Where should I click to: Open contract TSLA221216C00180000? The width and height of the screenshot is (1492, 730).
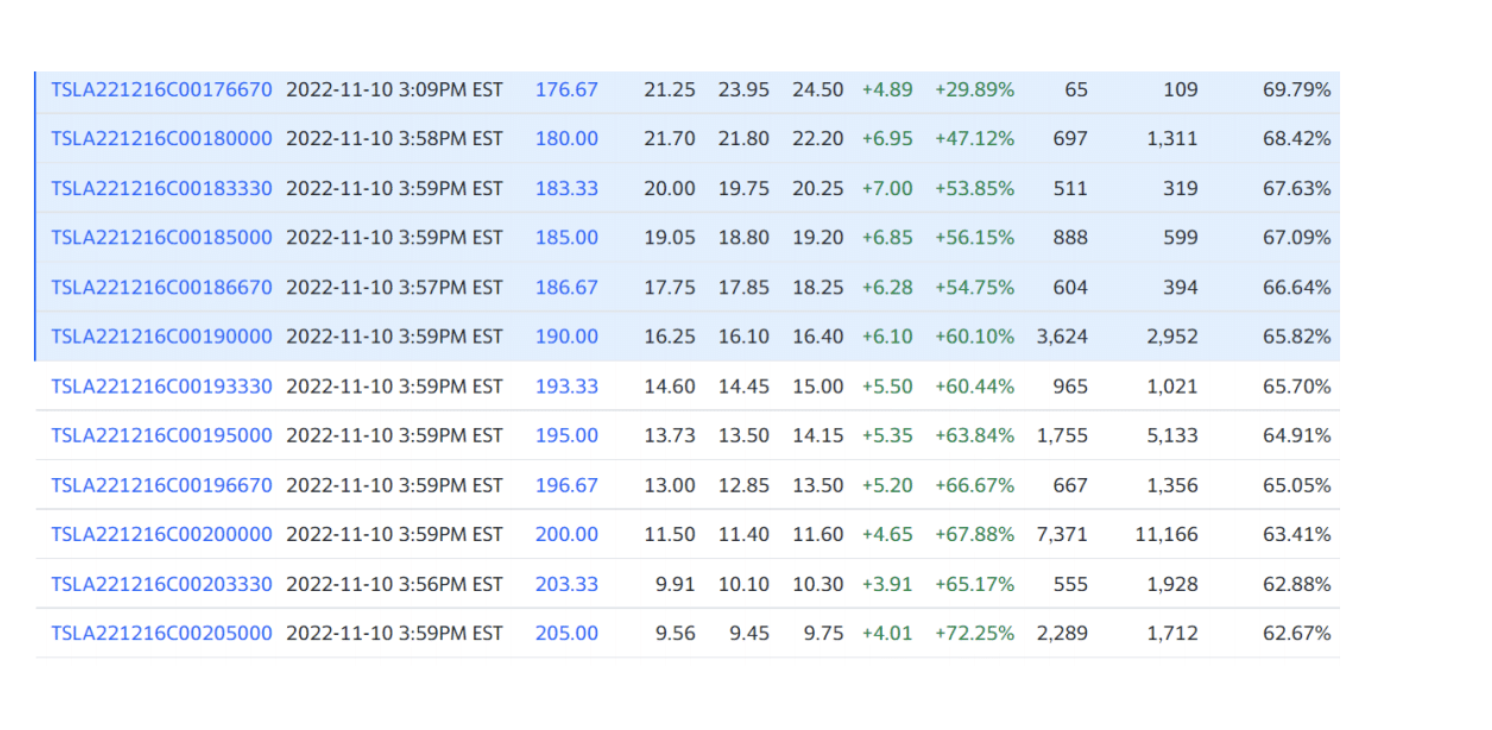pyautogui.click(x=161, y=138)
